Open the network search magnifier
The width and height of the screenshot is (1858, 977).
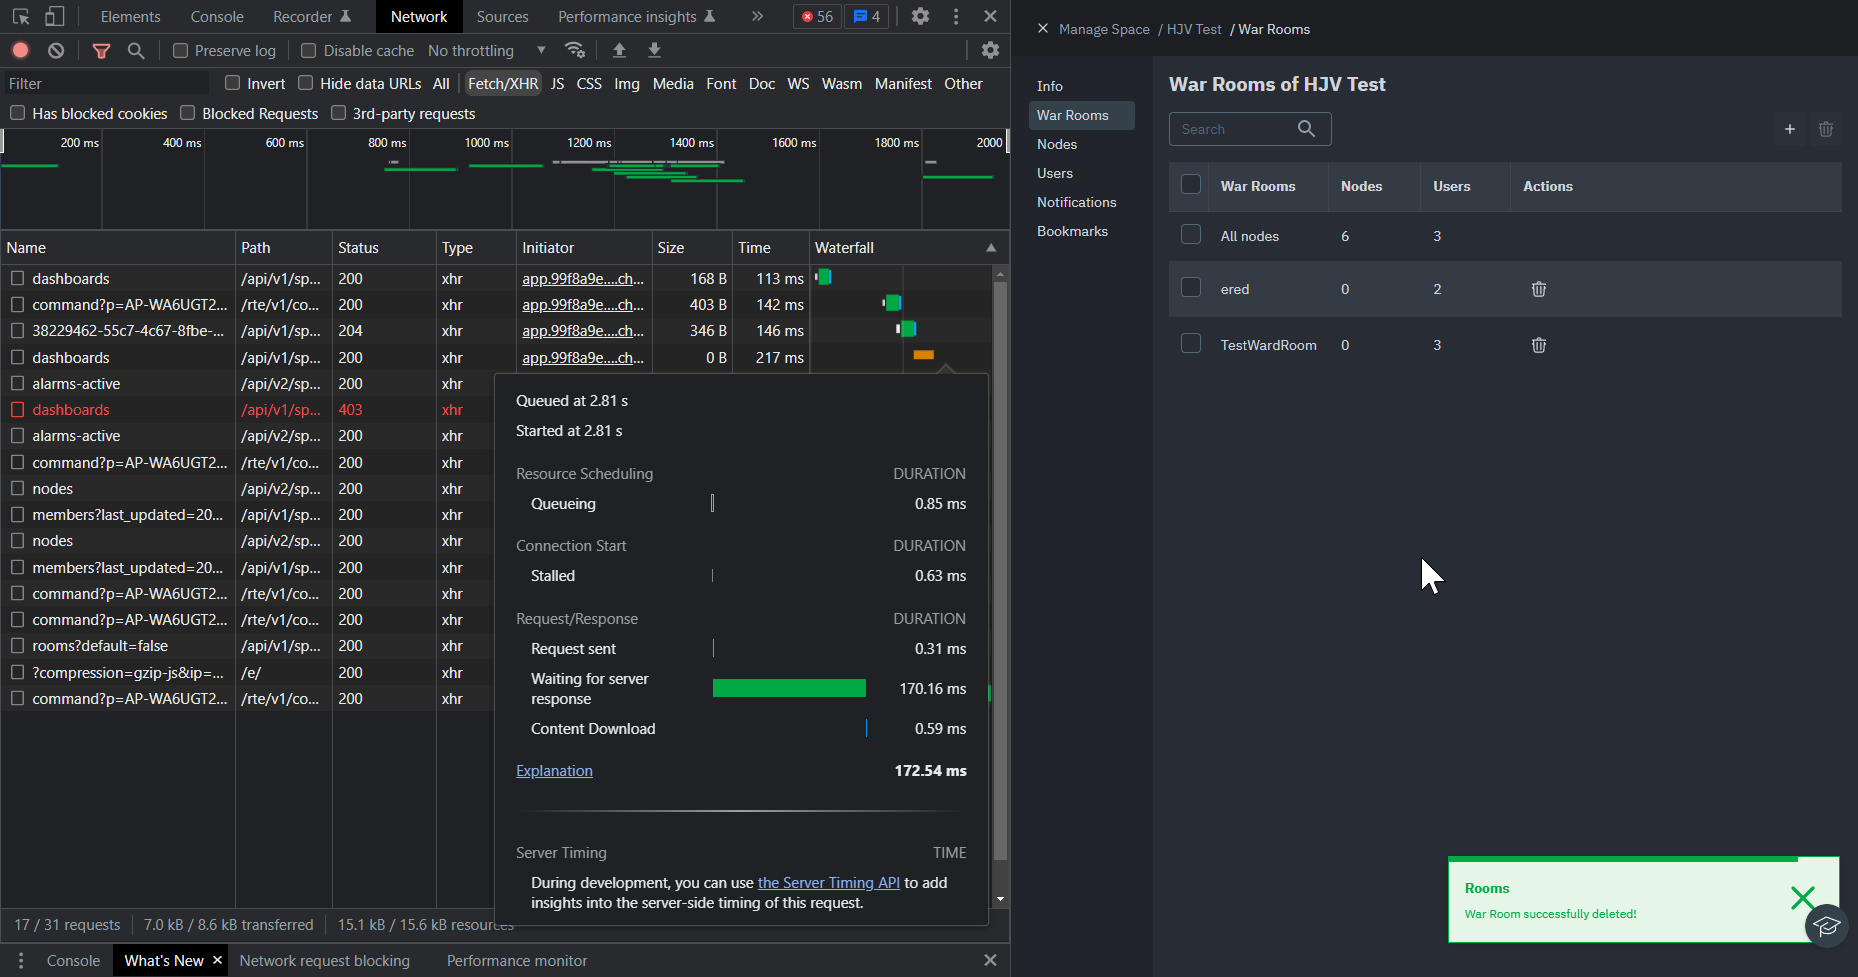click(136, 50)
